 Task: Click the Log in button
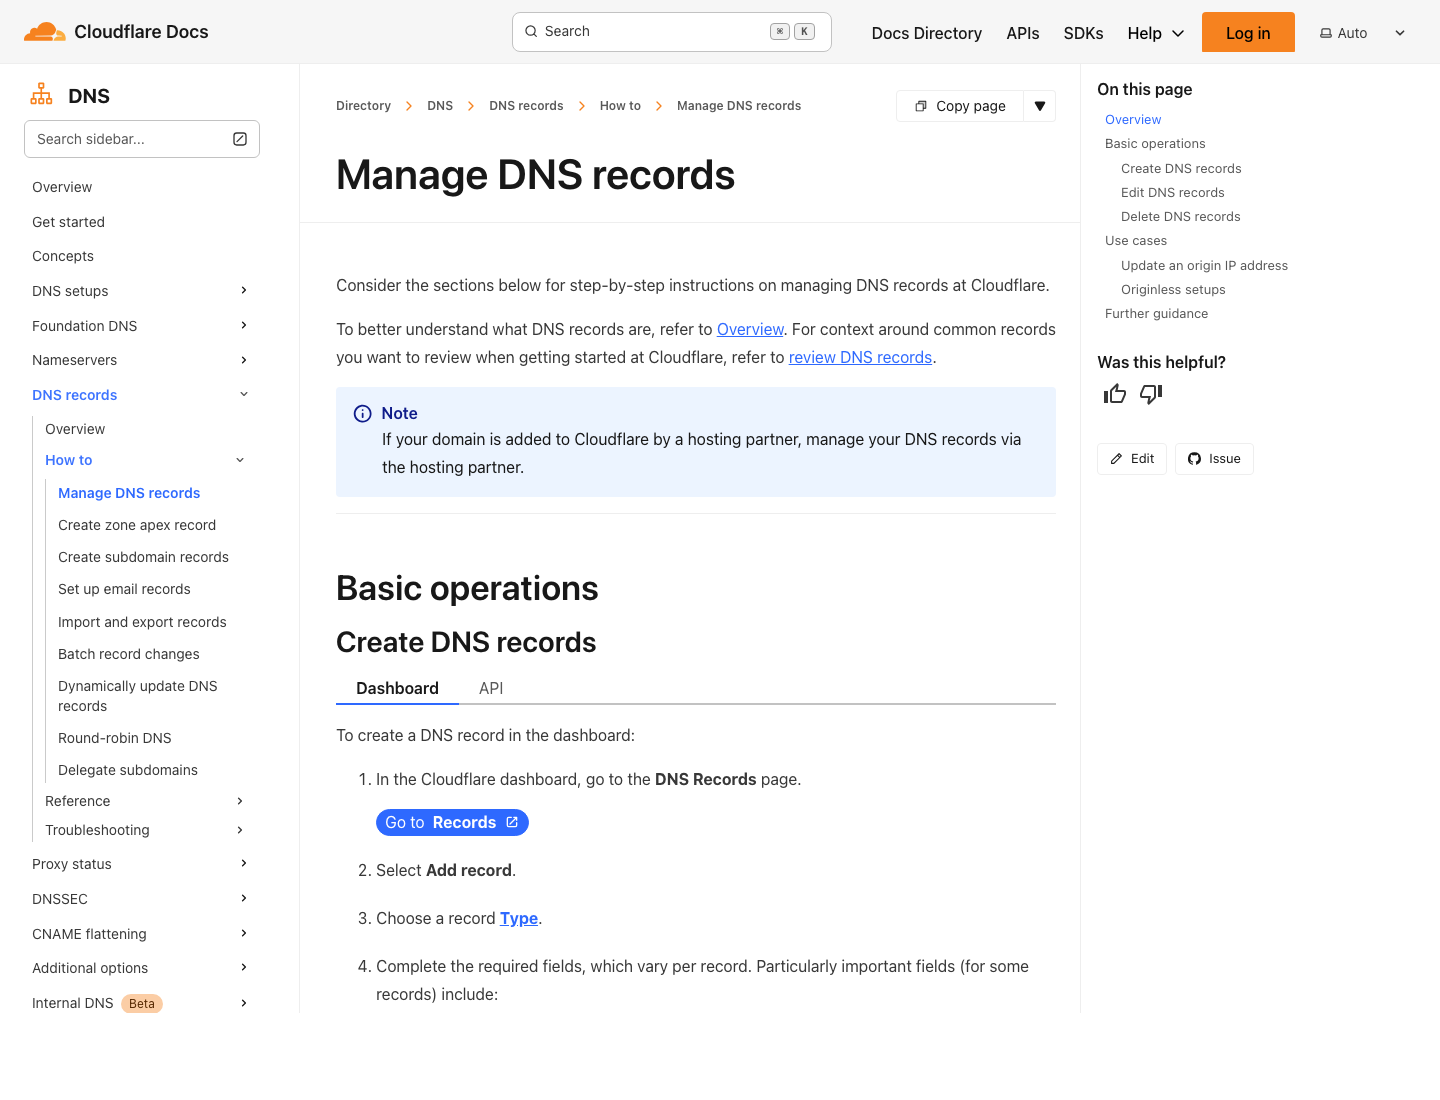pos(1248,31)
